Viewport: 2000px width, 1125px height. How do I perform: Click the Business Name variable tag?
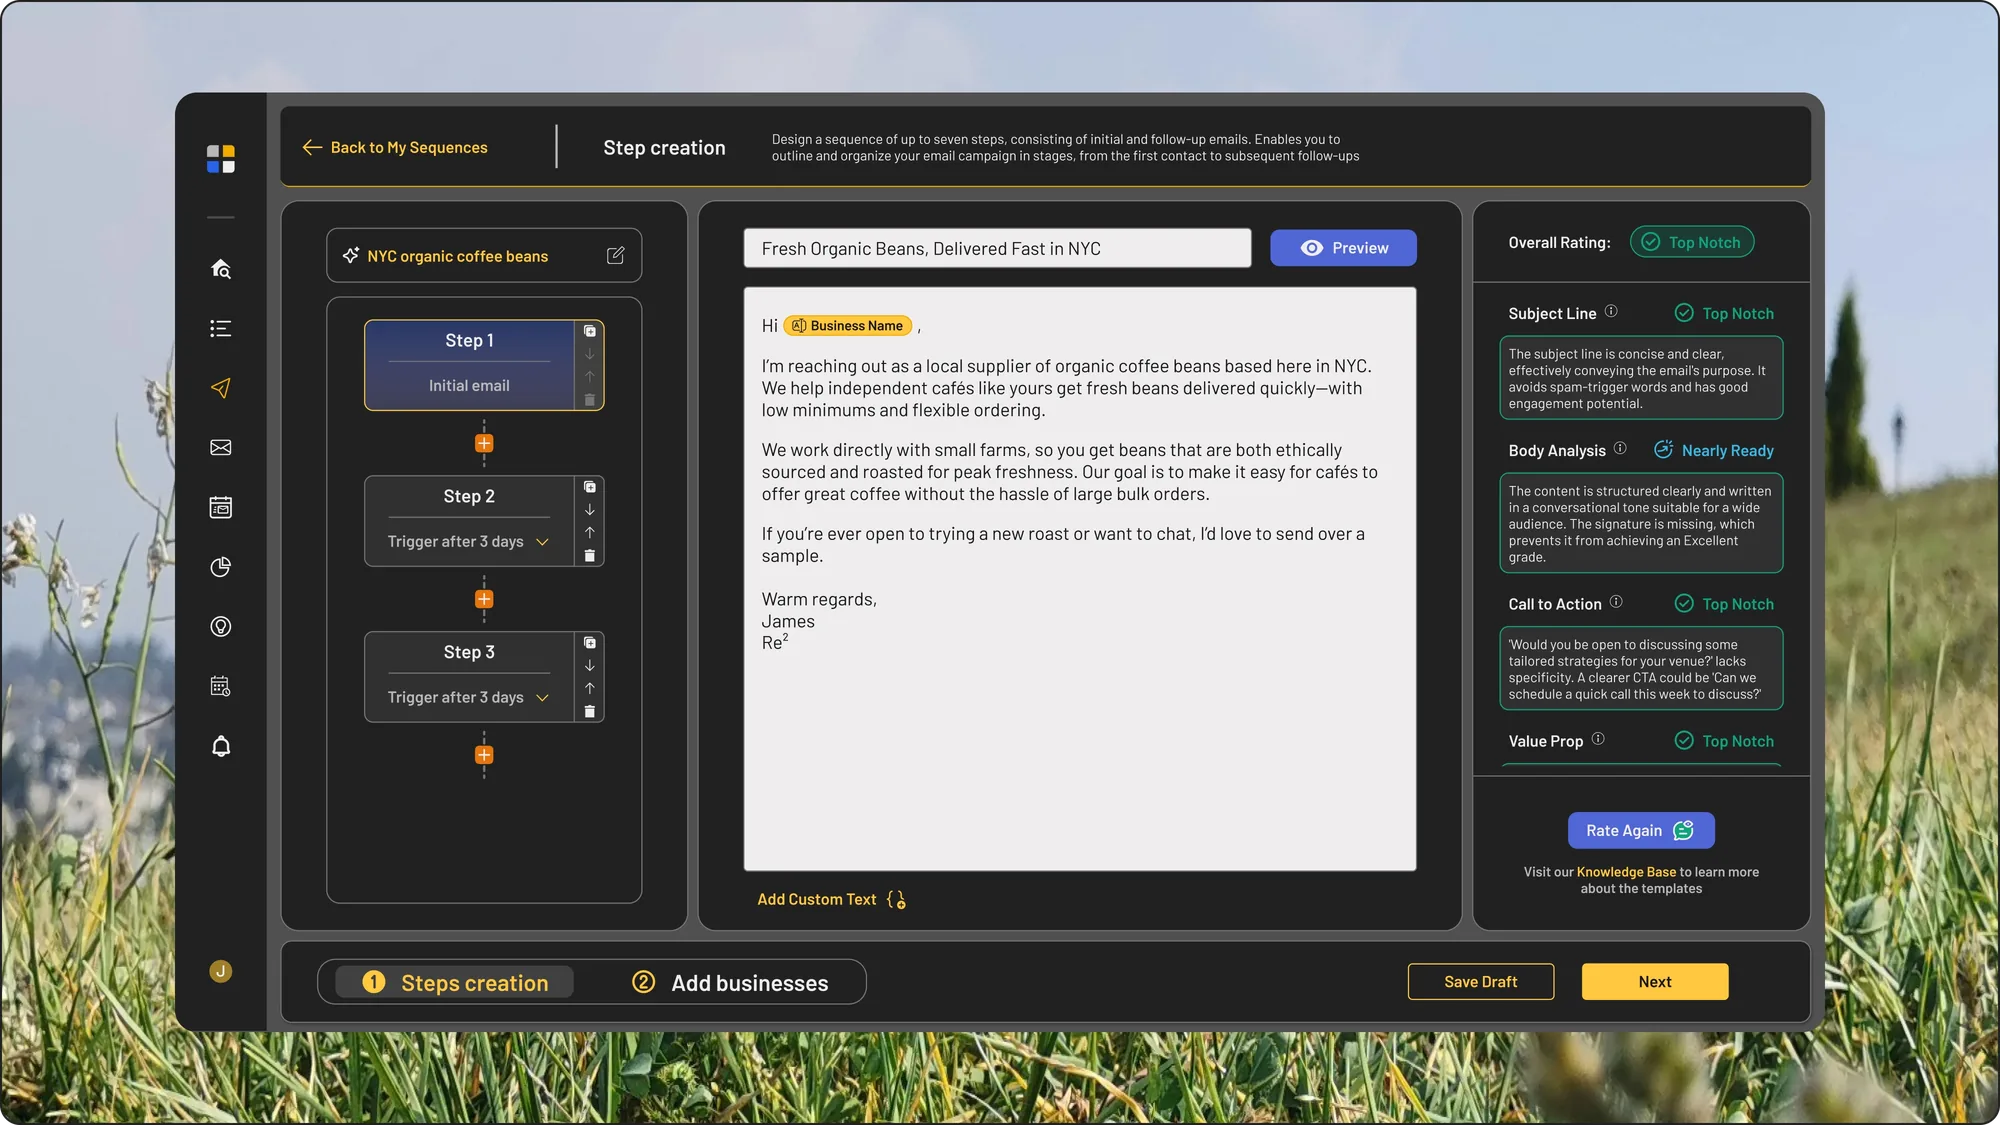848,326
